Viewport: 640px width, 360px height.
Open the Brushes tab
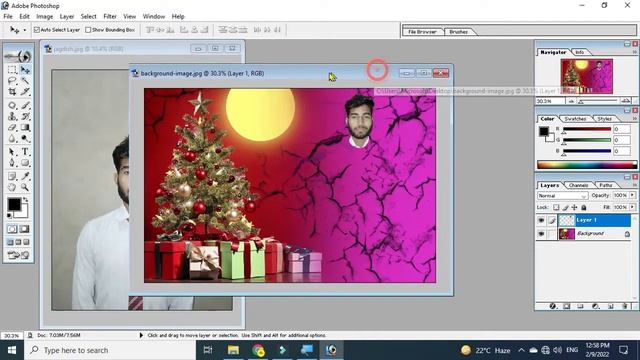[458, 31]
